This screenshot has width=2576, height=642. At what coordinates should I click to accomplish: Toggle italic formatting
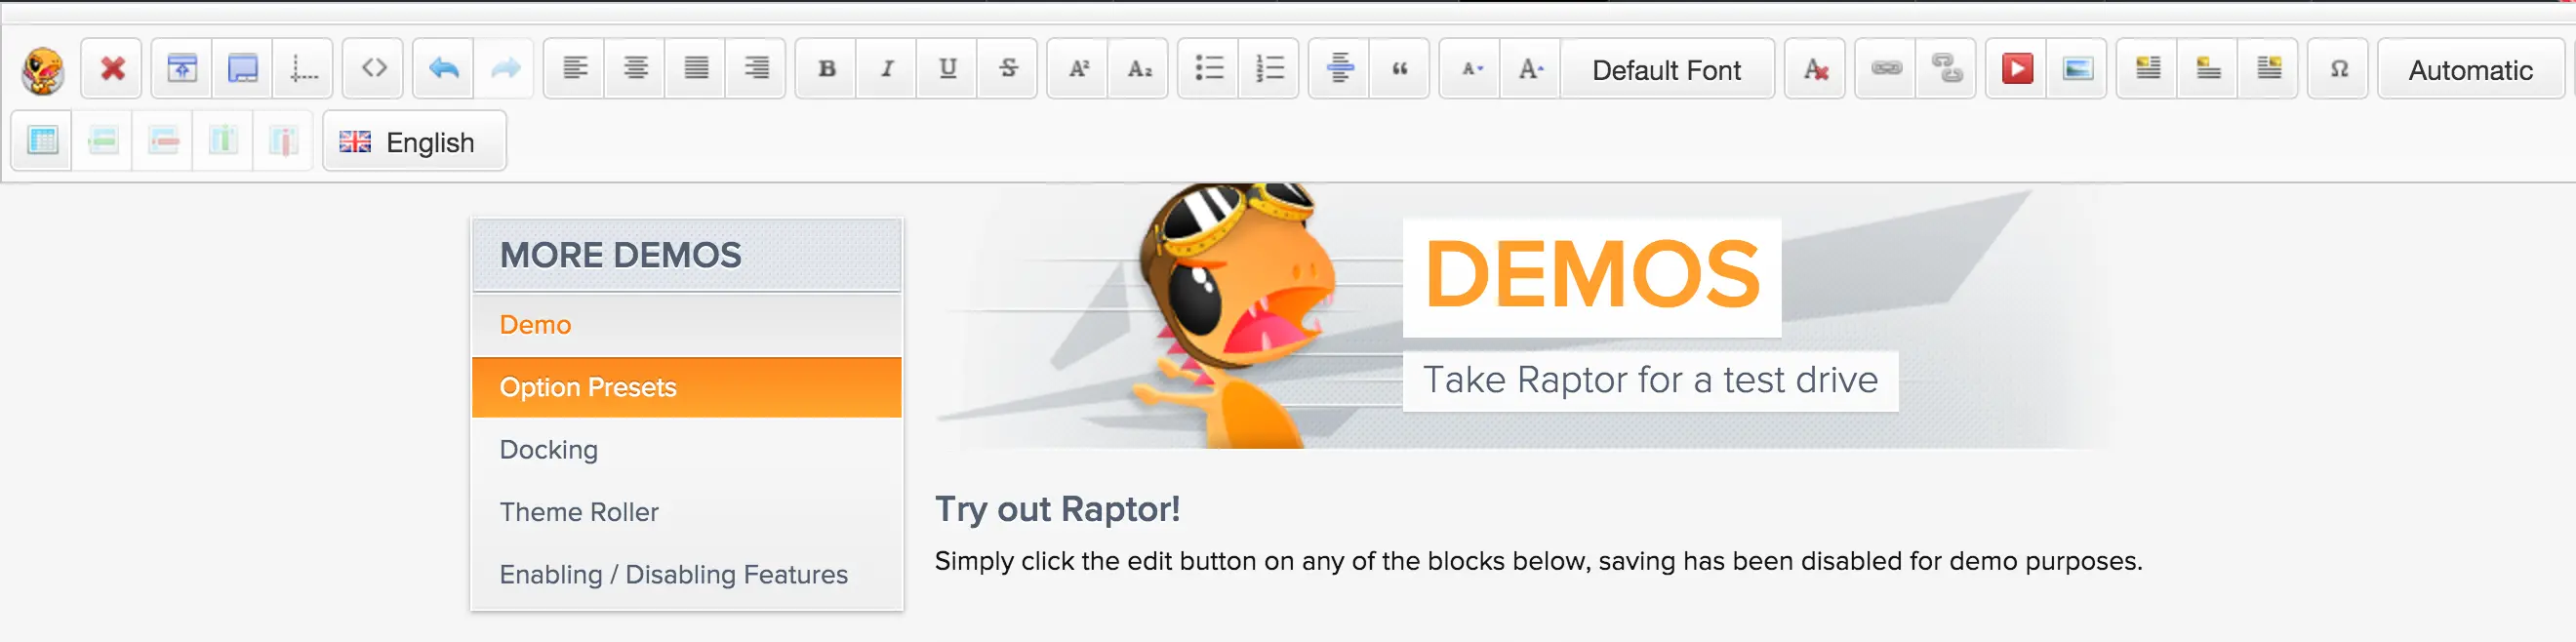[887, 69]
